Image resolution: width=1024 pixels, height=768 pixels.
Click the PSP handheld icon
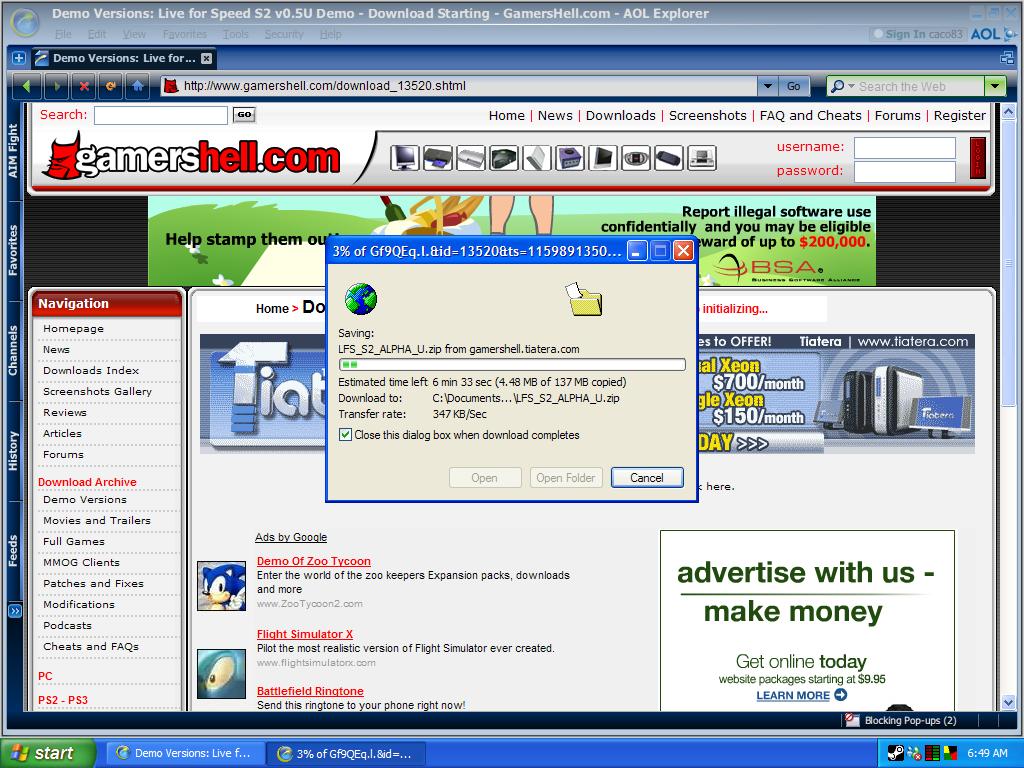(669, 158)
